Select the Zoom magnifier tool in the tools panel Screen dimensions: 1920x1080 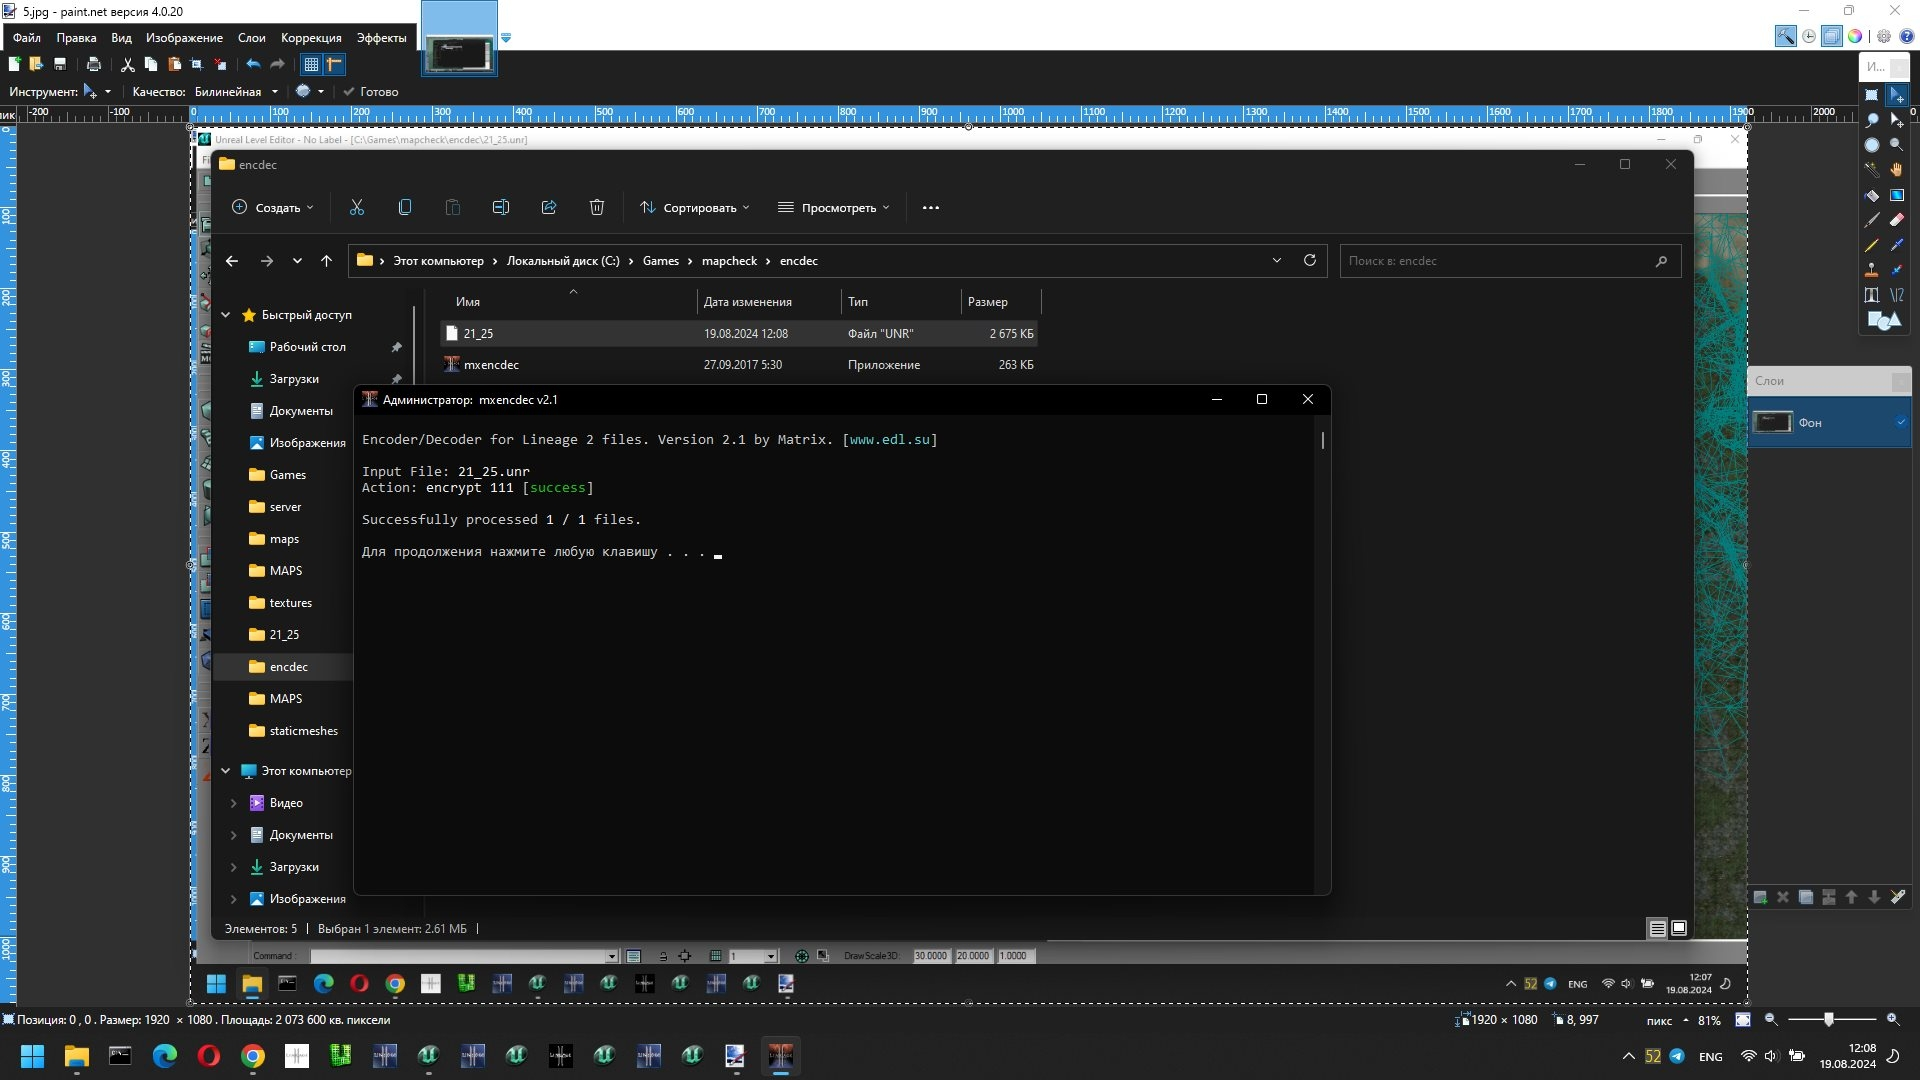(1896, 145)
